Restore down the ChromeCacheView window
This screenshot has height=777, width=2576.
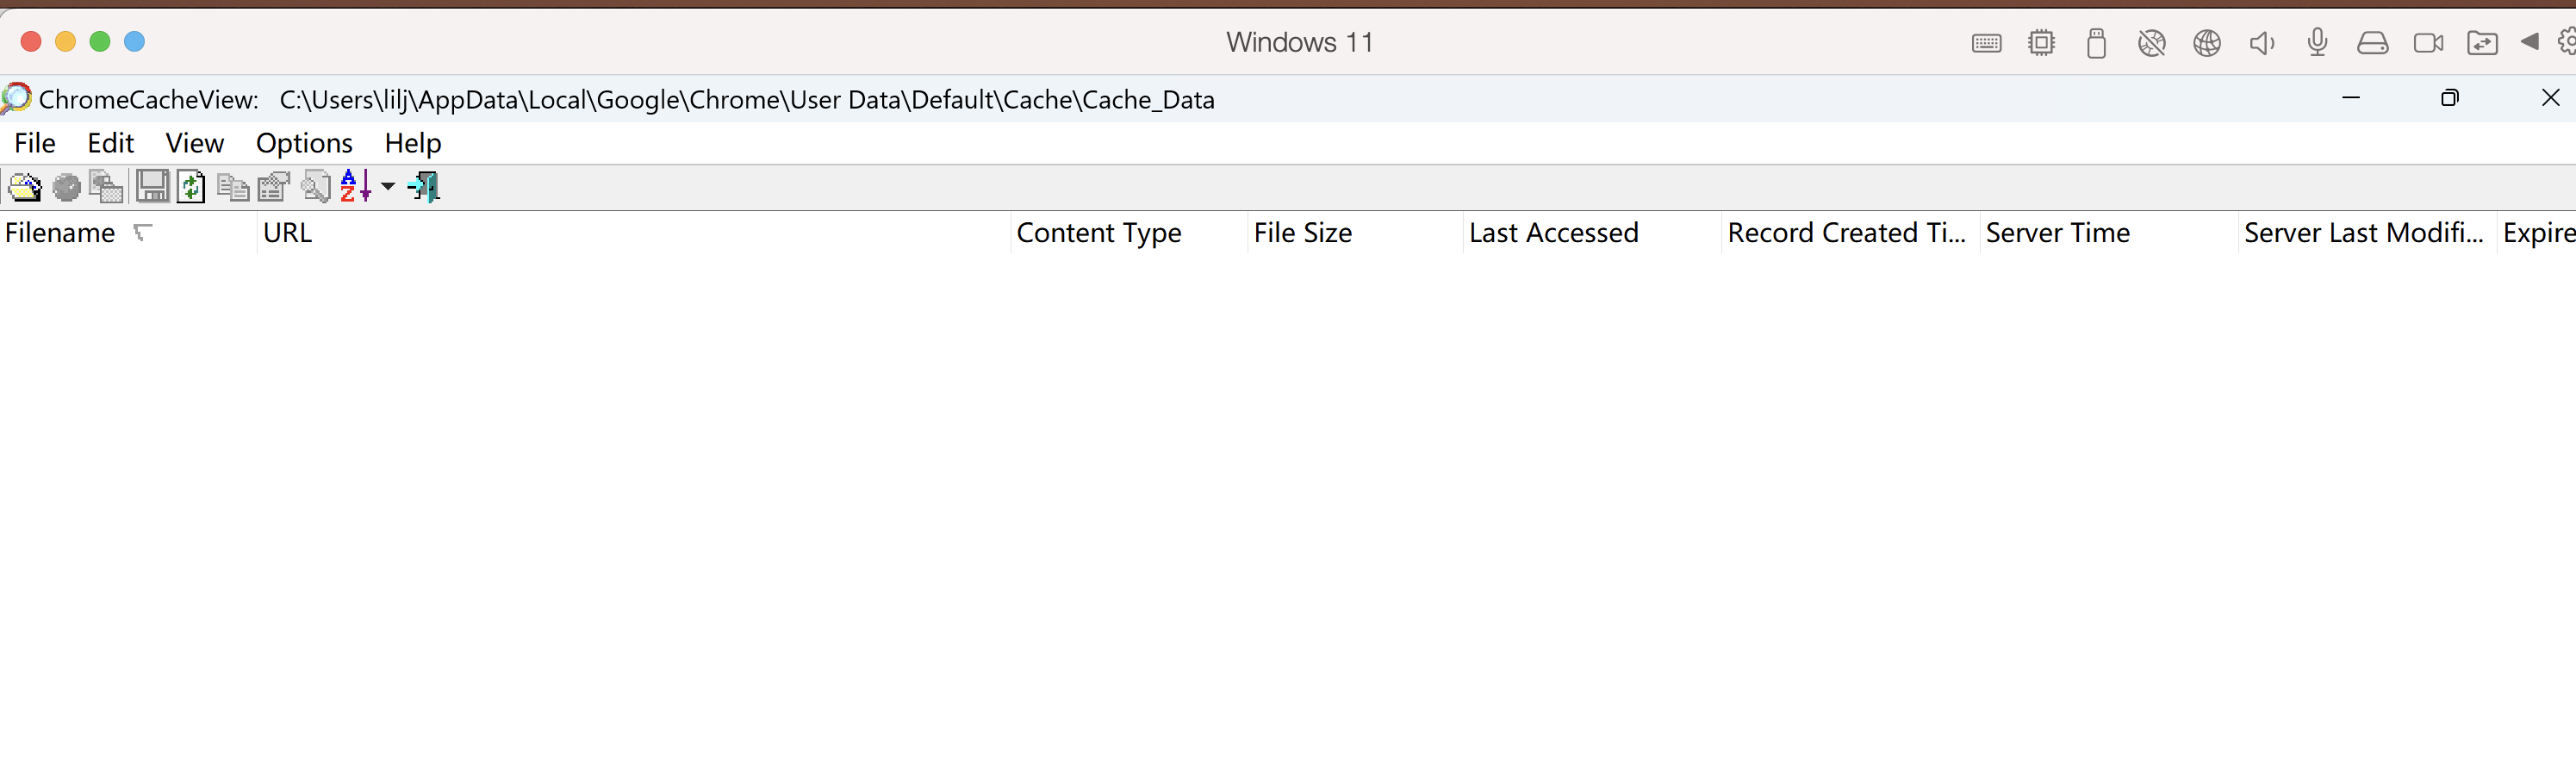2450,98
